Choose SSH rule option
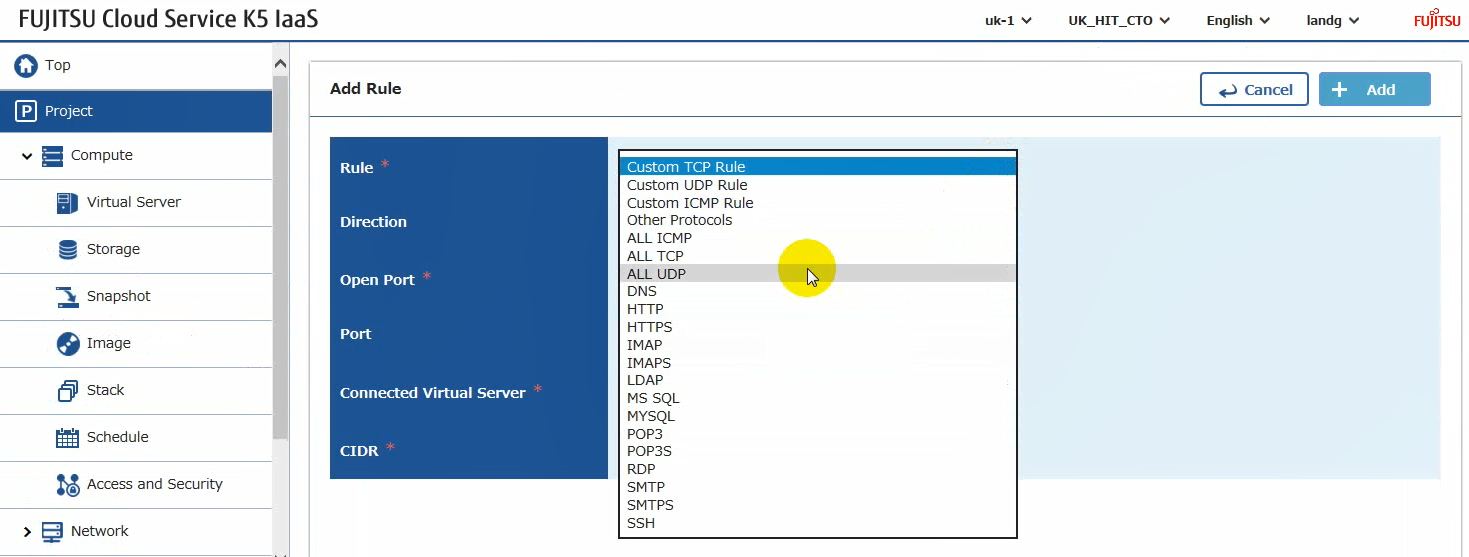Viewport: 1469px width, 557px height. pos(818,523)
